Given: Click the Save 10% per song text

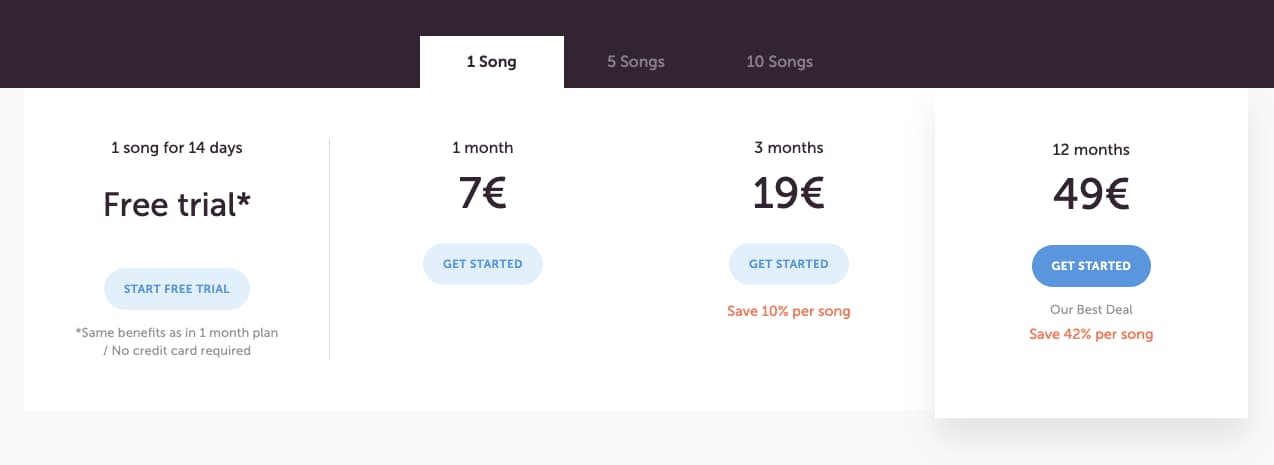Looking at the screenshot, I should click(x=789, y=311).
